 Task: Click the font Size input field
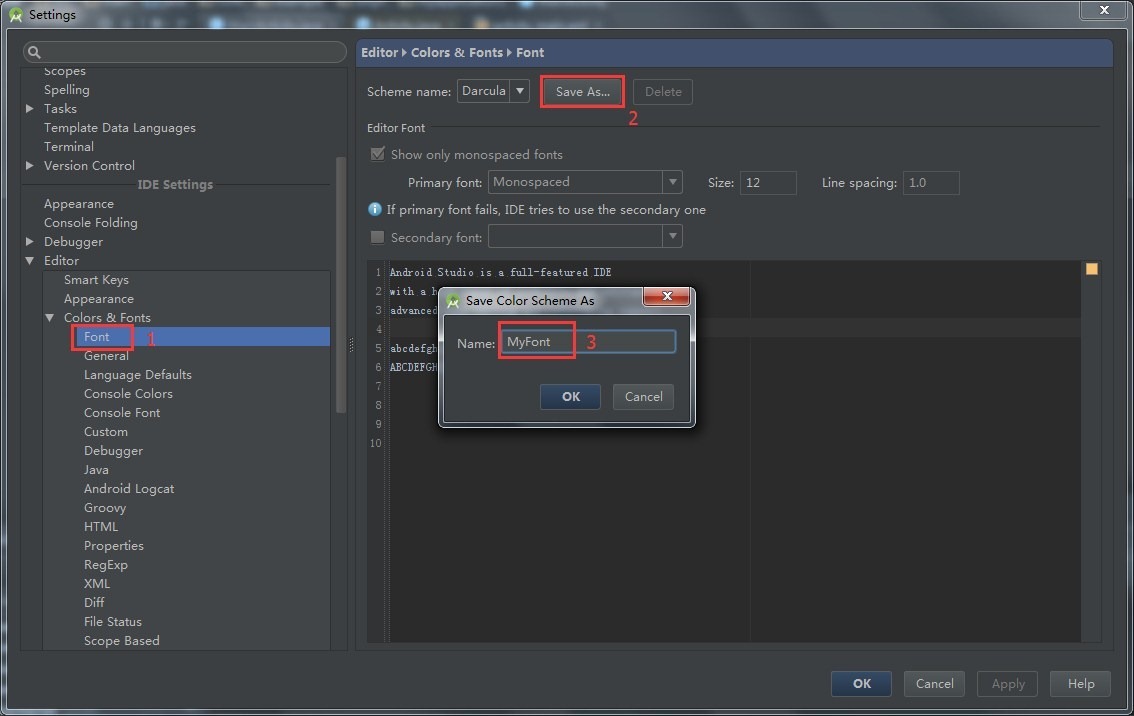click(x=767, y=183)
